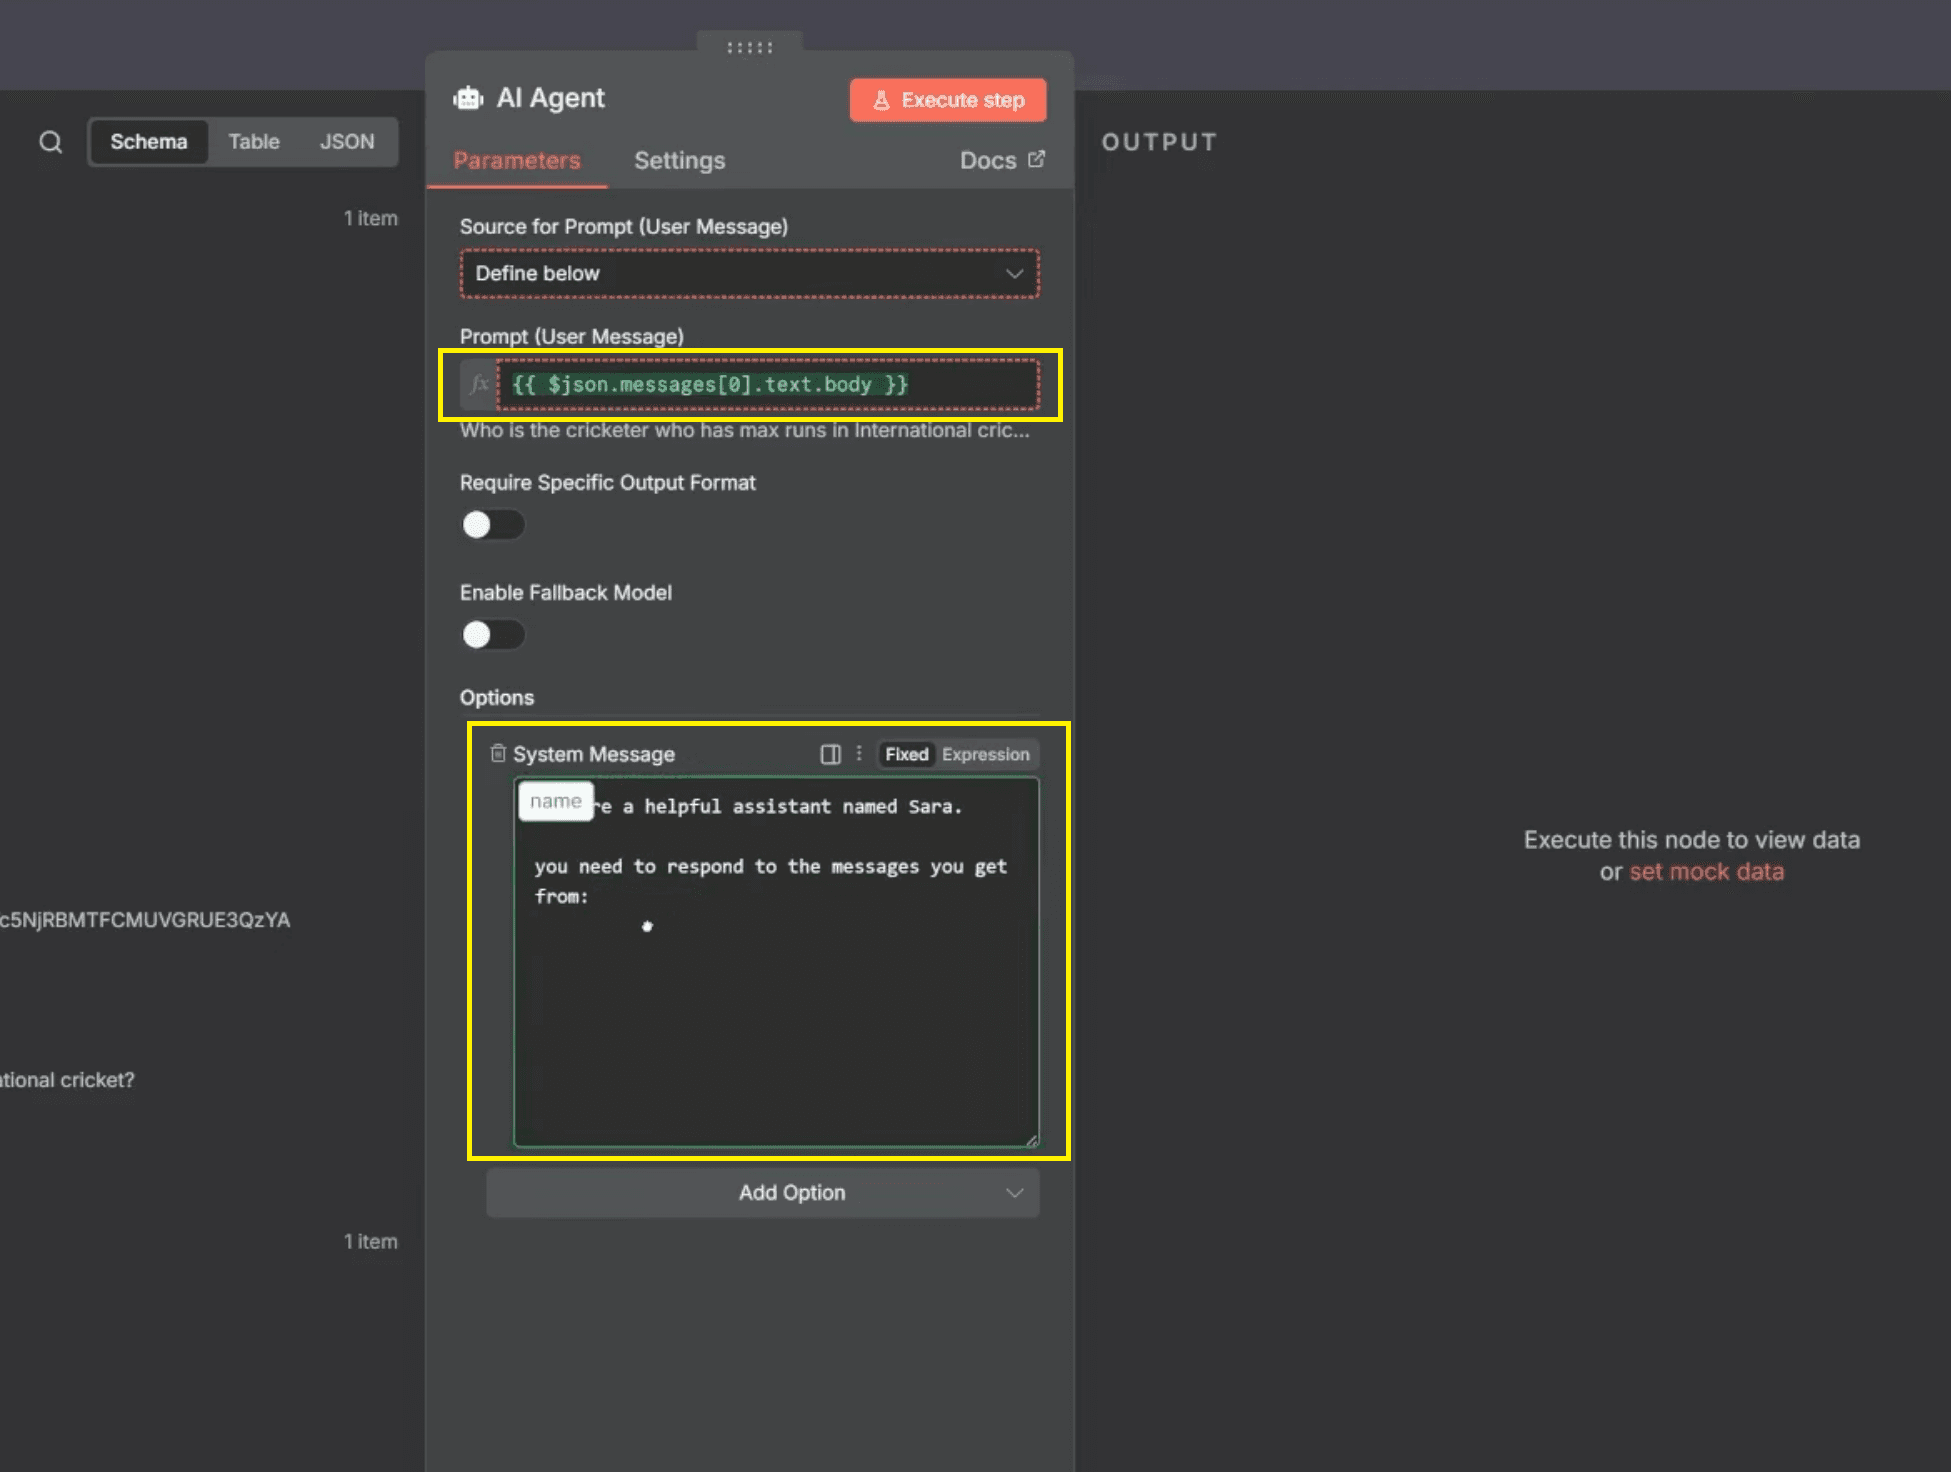Switch input view to JSON tab
The width and height of the screenshot is (1951, 1472).
click(x=347, y=142)
